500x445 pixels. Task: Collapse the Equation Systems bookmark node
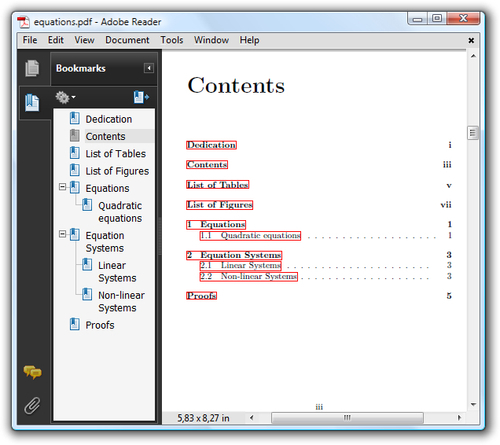(62, 234)
